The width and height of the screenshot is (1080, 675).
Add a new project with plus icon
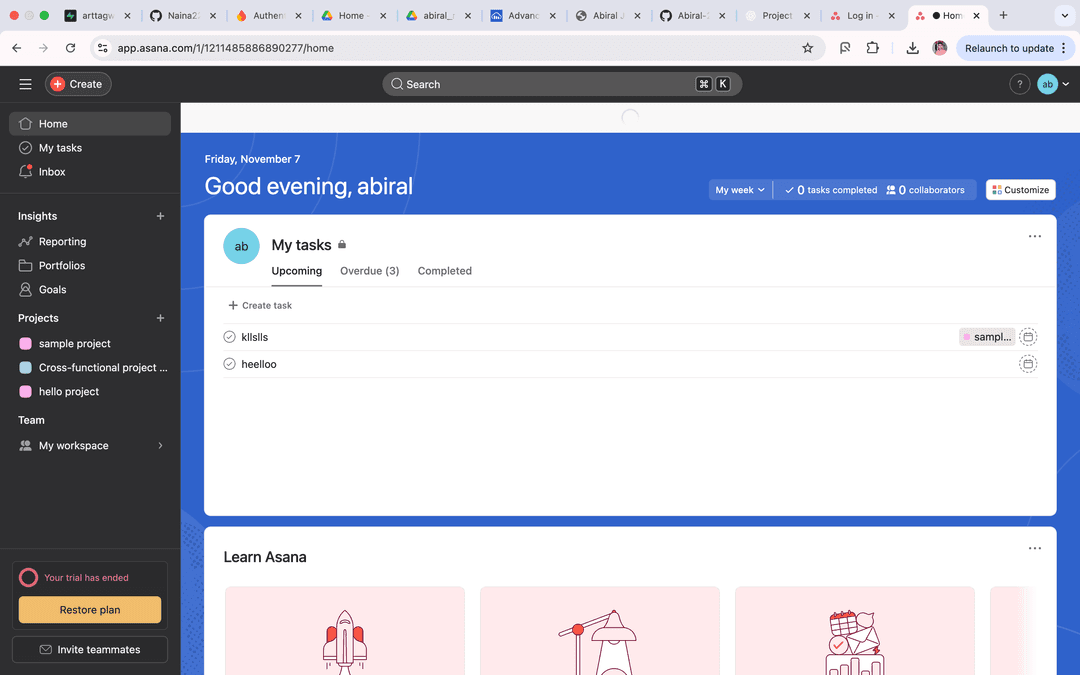160,318
